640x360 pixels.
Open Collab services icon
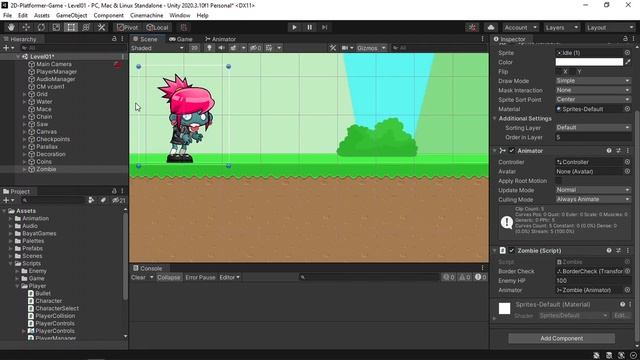(473, 27)
